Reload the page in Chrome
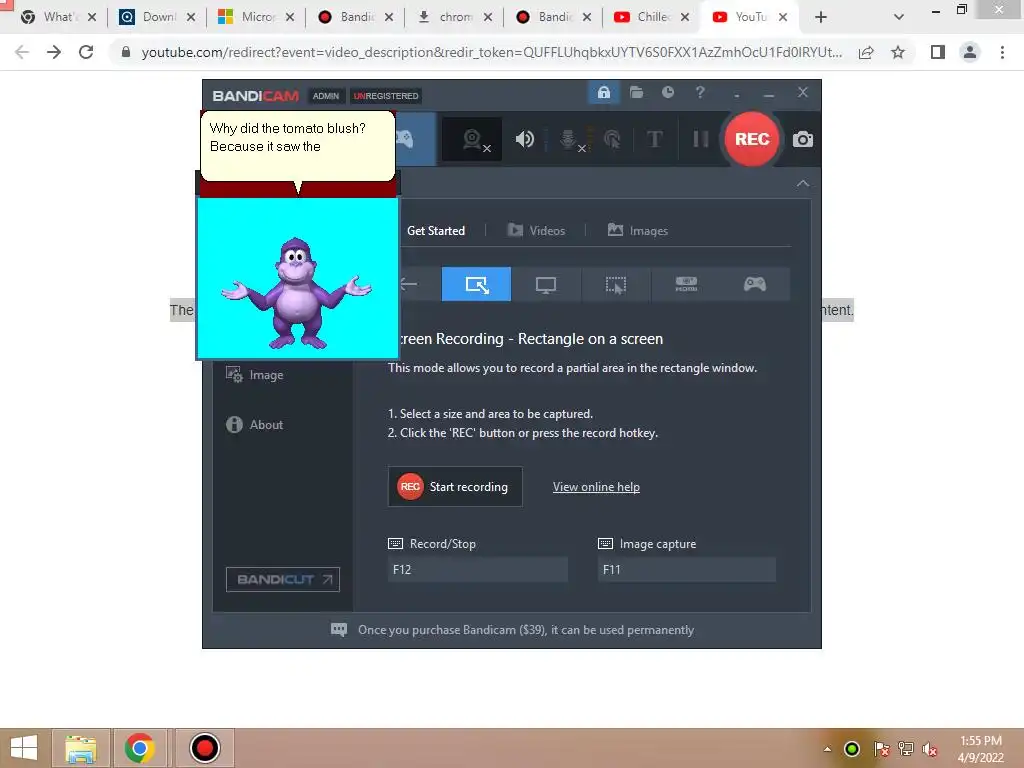Screen dimensions: 1024x768 tap(86, 52)
